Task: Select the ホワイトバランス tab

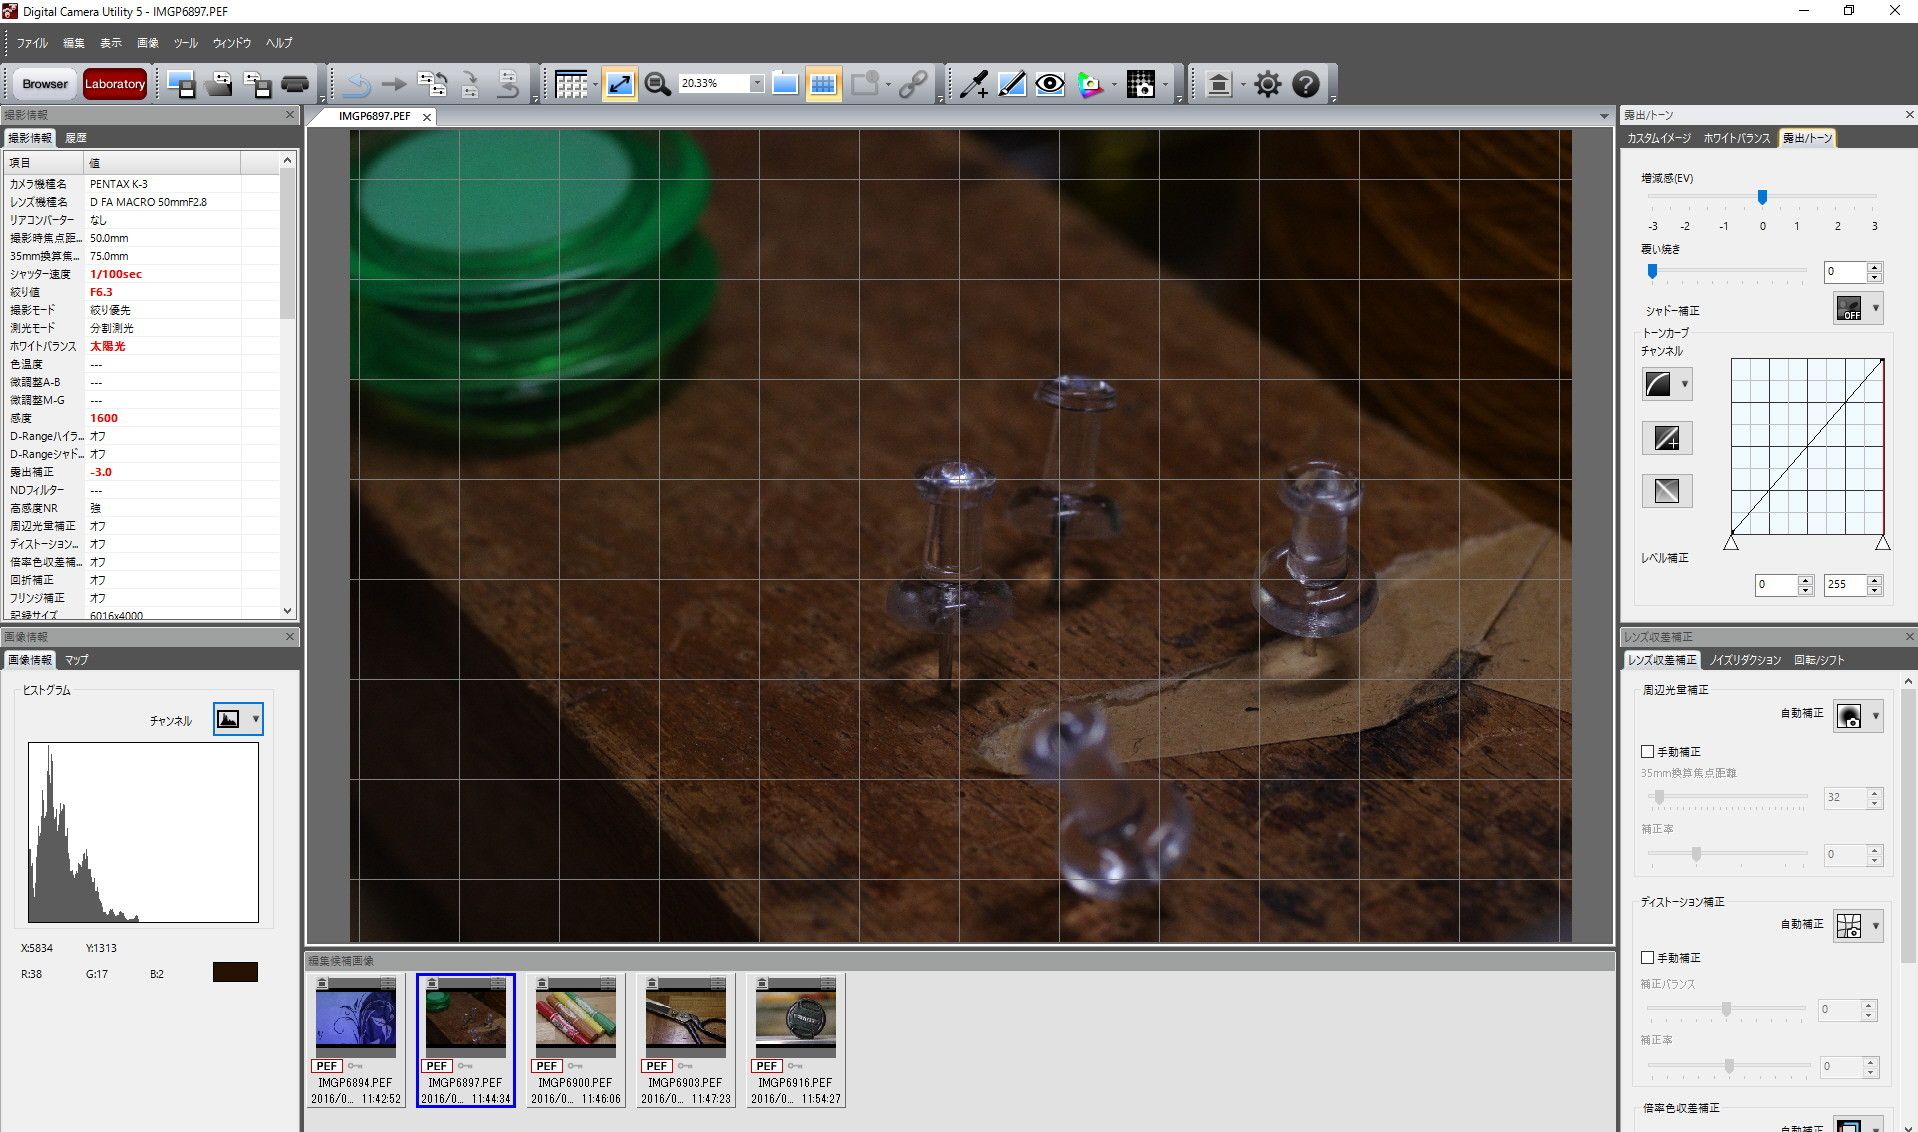Action: click(x=1737, y=138)
